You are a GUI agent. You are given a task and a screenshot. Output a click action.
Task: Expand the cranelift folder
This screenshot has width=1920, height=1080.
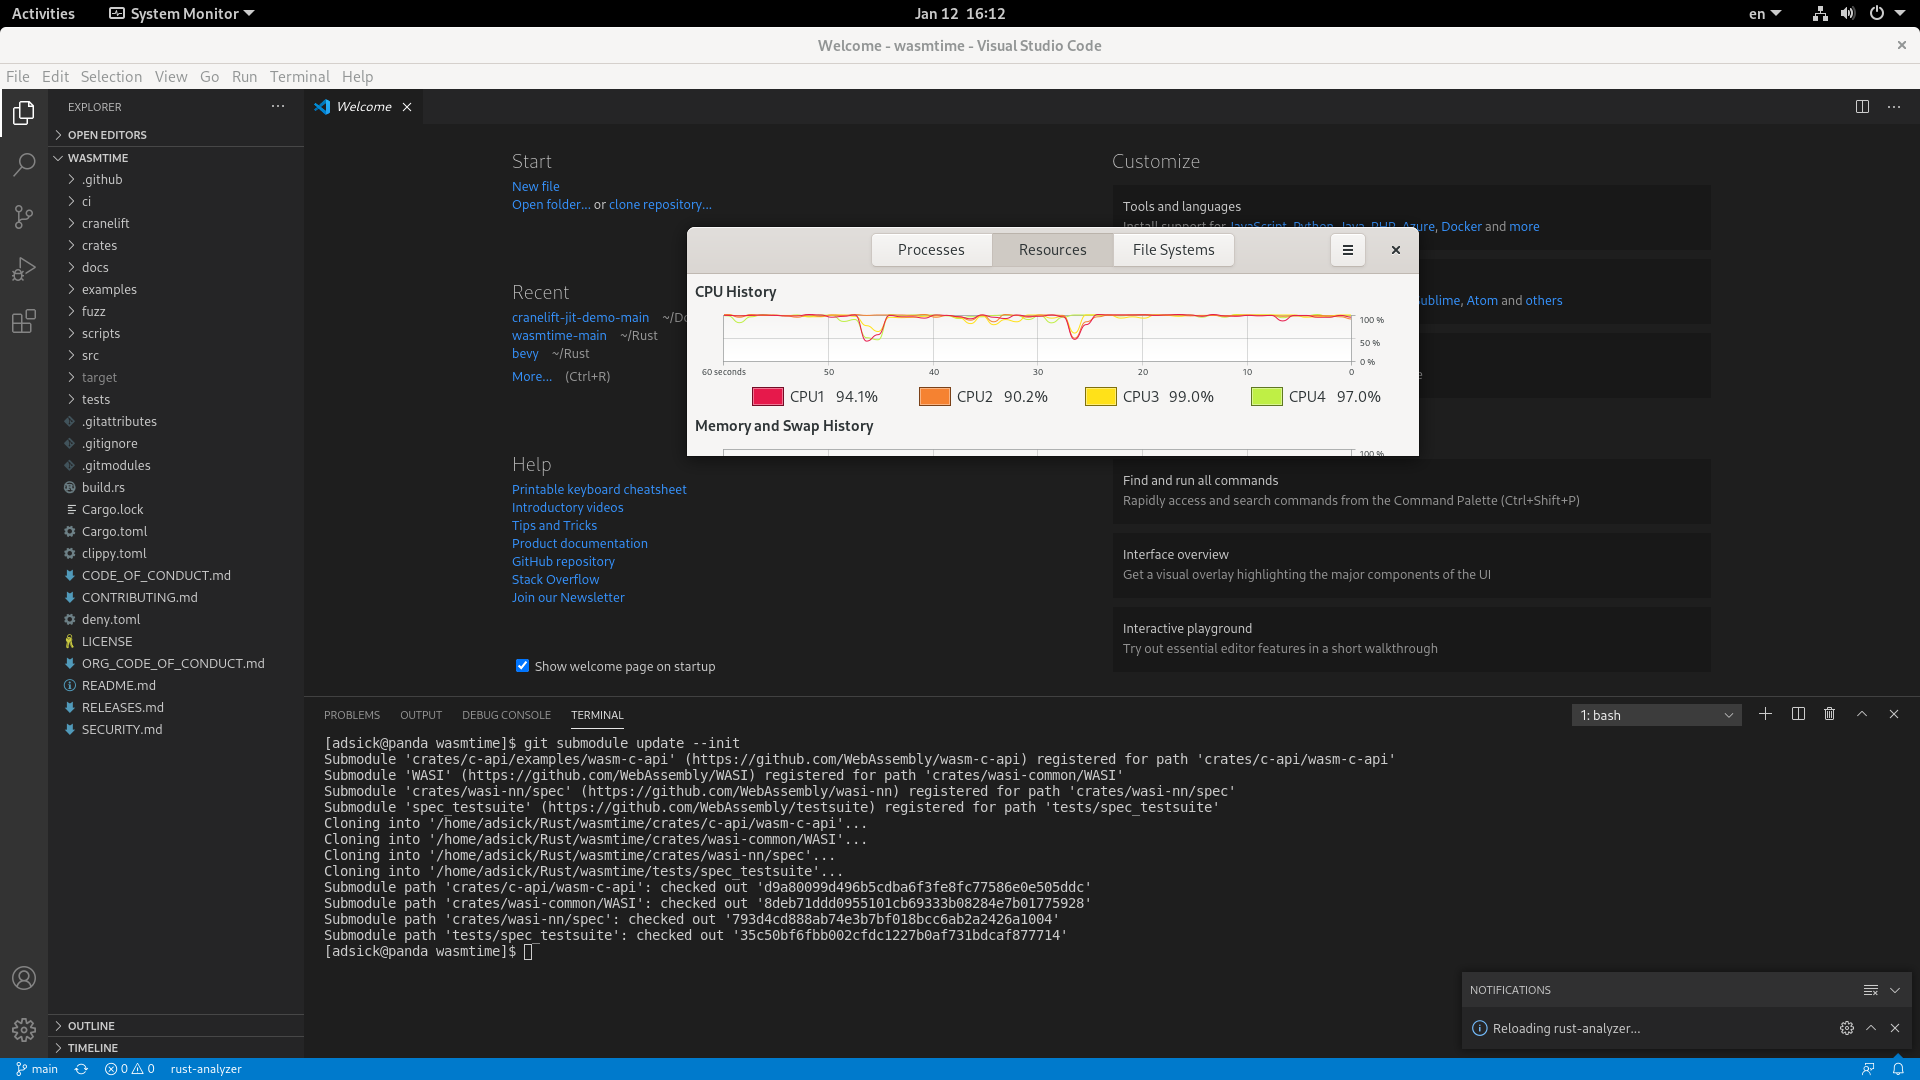click(x=176, y=224)
